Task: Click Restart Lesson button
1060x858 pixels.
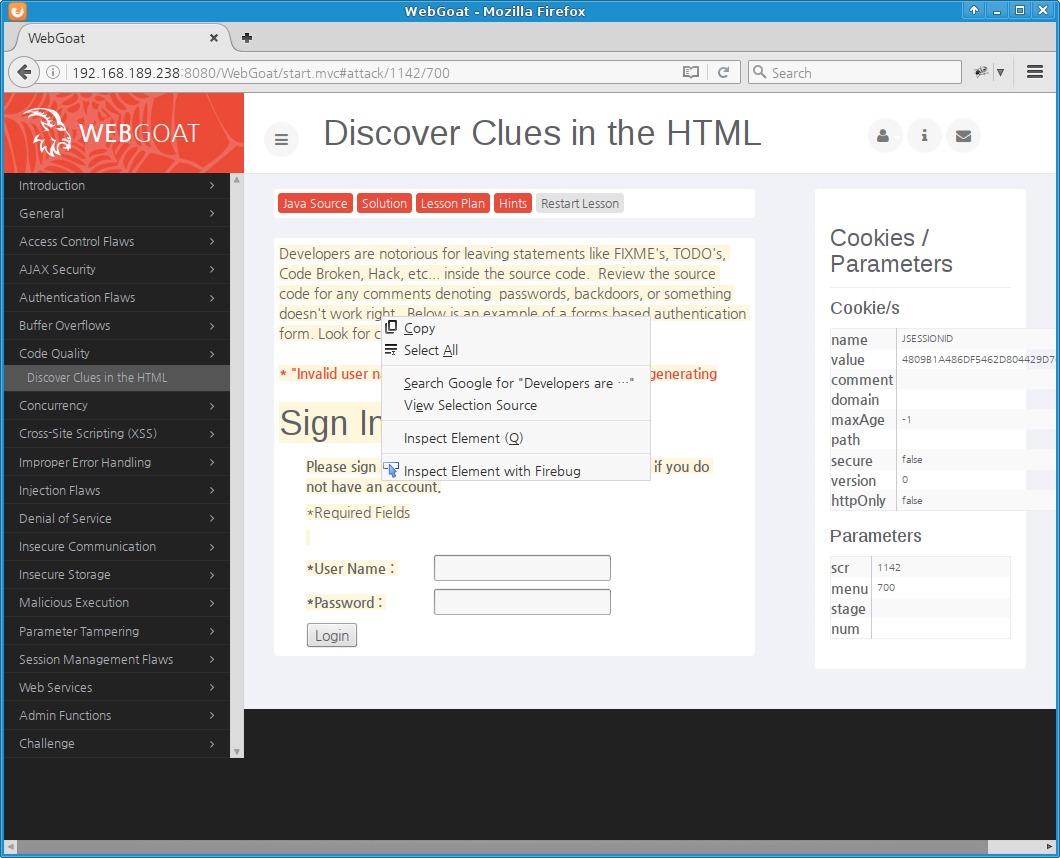Action: pyautogui.click(x=580, y=204)
